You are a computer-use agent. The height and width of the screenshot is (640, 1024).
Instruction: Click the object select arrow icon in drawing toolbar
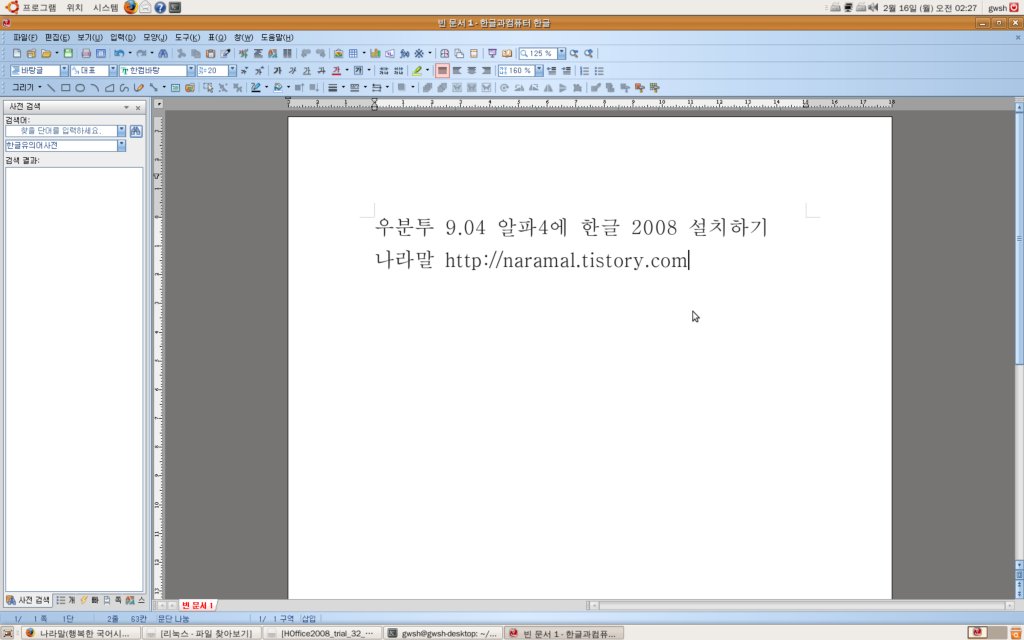click(208, 88)
